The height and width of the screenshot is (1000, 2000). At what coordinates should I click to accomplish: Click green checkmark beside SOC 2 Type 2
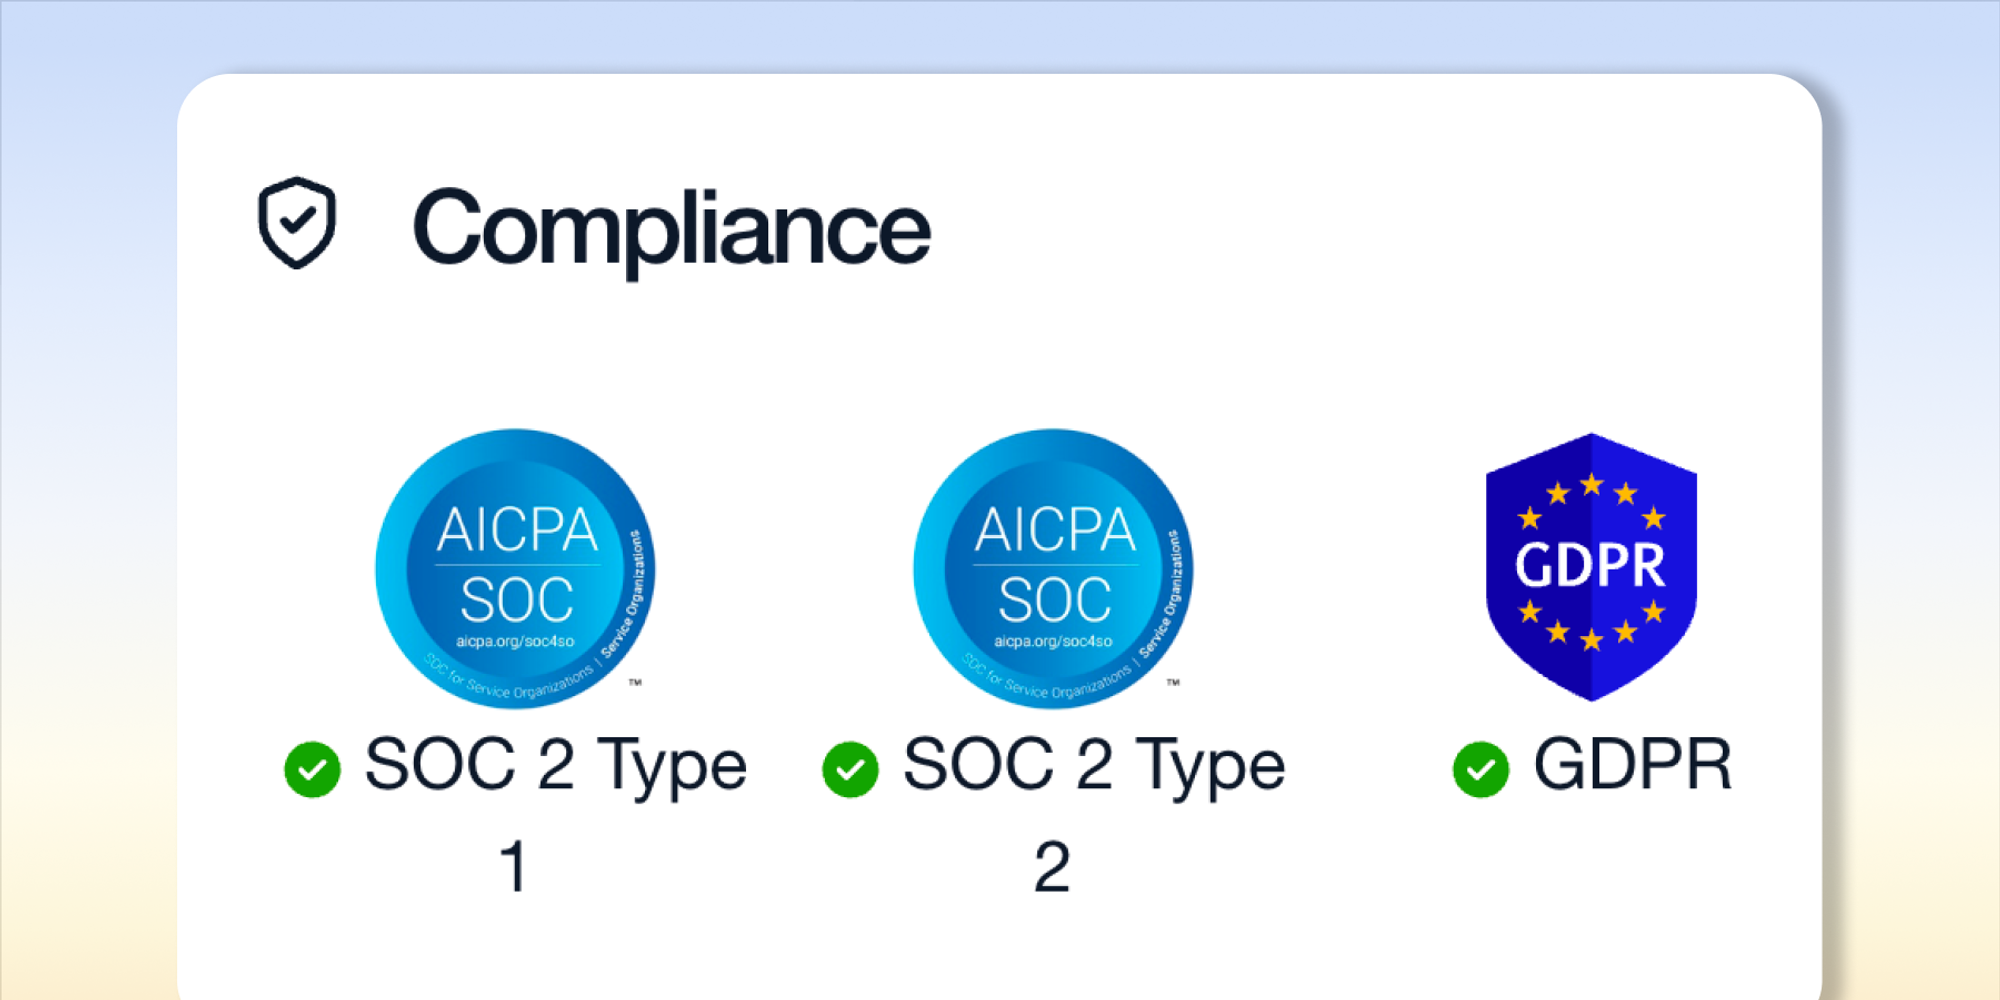850,769
